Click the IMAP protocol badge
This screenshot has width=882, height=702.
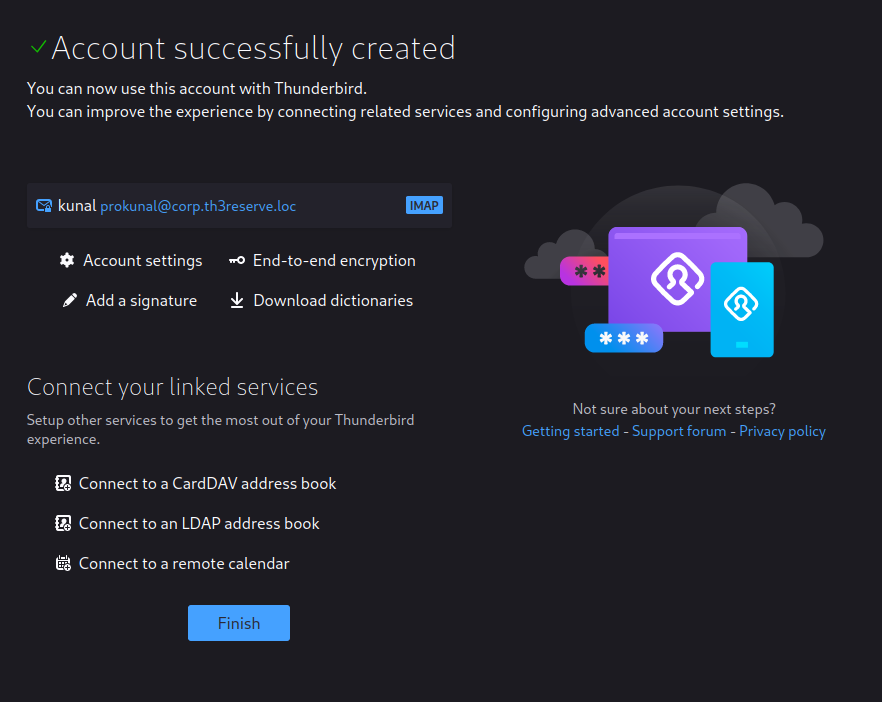click(x=424, y=205)
